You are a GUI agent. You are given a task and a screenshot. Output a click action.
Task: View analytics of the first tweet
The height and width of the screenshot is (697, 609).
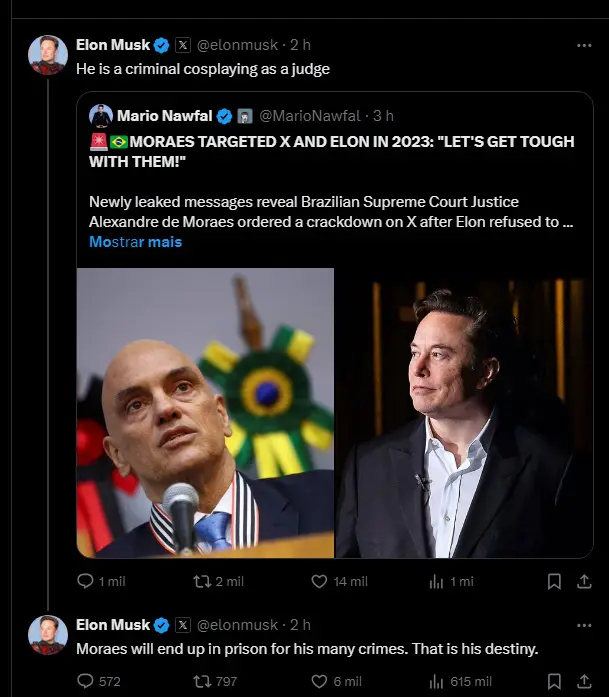pyautogui.click(x=437, y=581)
